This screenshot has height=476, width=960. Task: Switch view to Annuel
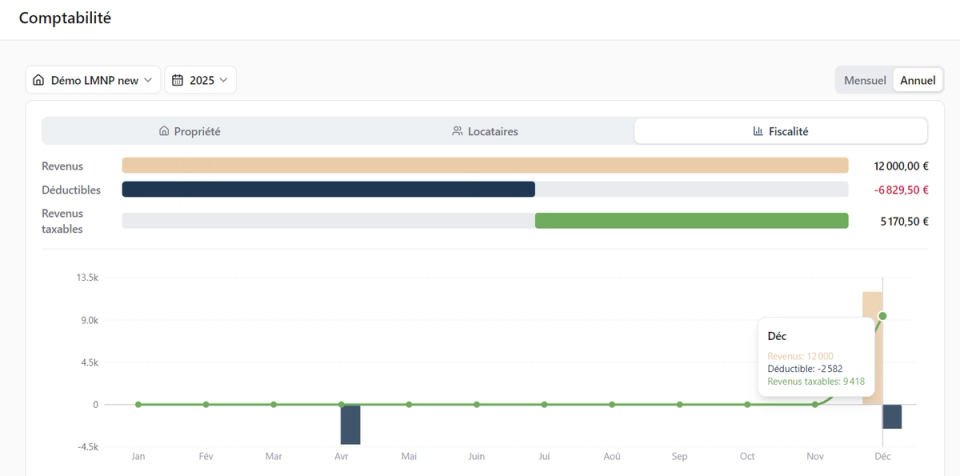point(918,80)
